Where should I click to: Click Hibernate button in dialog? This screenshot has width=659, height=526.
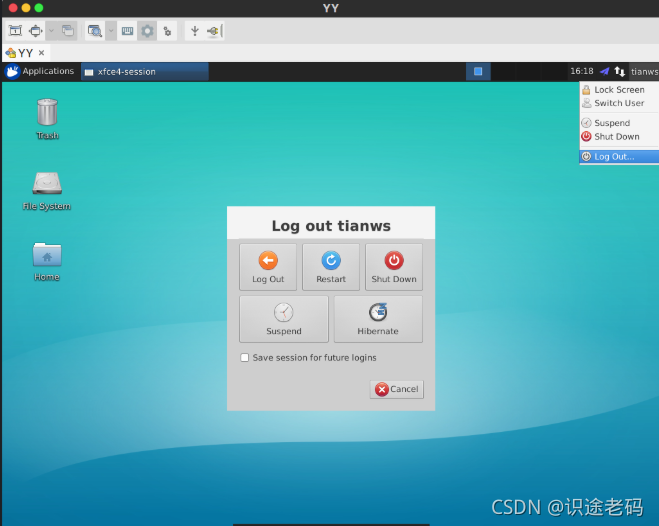[x=378, y=319]
